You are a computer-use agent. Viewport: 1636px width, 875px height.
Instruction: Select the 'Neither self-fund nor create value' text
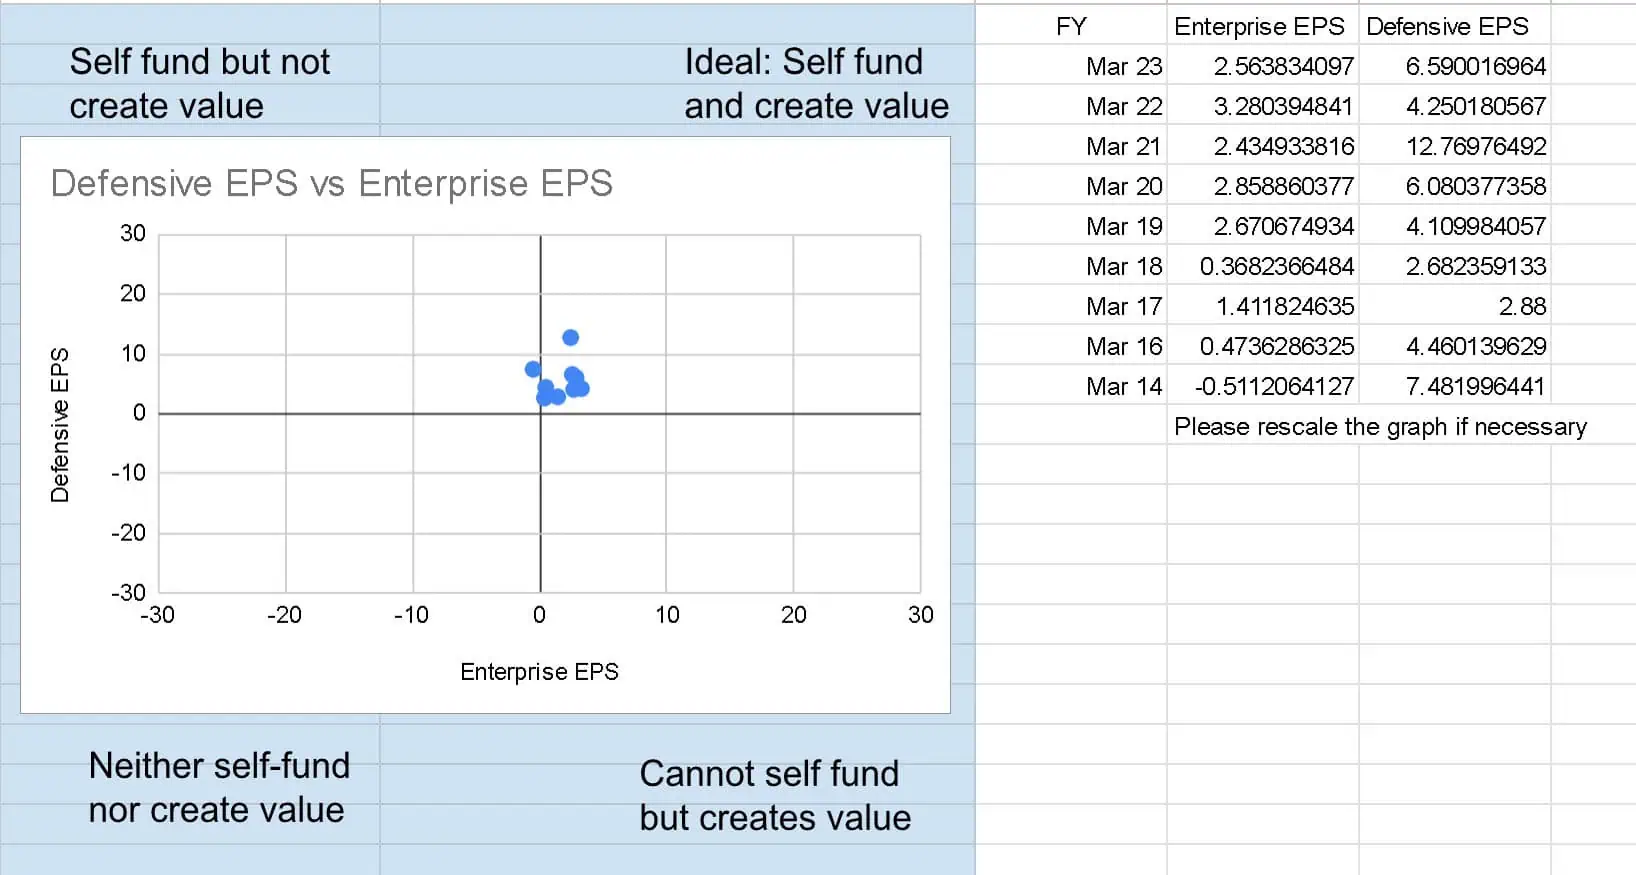pyautogui.click(x=219, y=788)
